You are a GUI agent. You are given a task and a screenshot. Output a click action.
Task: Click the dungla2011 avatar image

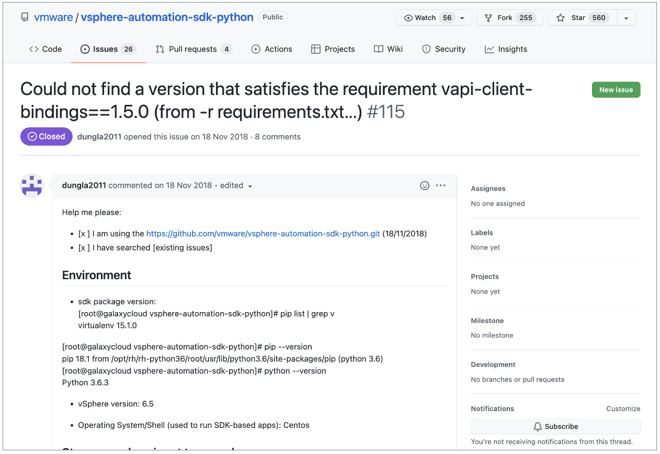click(x=32, y=186)
